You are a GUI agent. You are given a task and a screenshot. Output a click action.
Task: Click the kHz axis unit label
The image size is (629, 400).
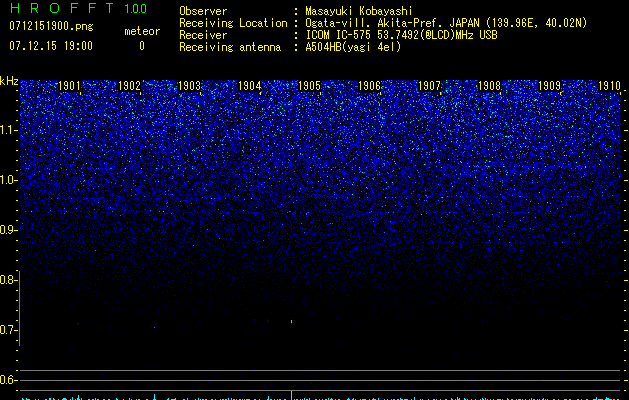[9, 81]
